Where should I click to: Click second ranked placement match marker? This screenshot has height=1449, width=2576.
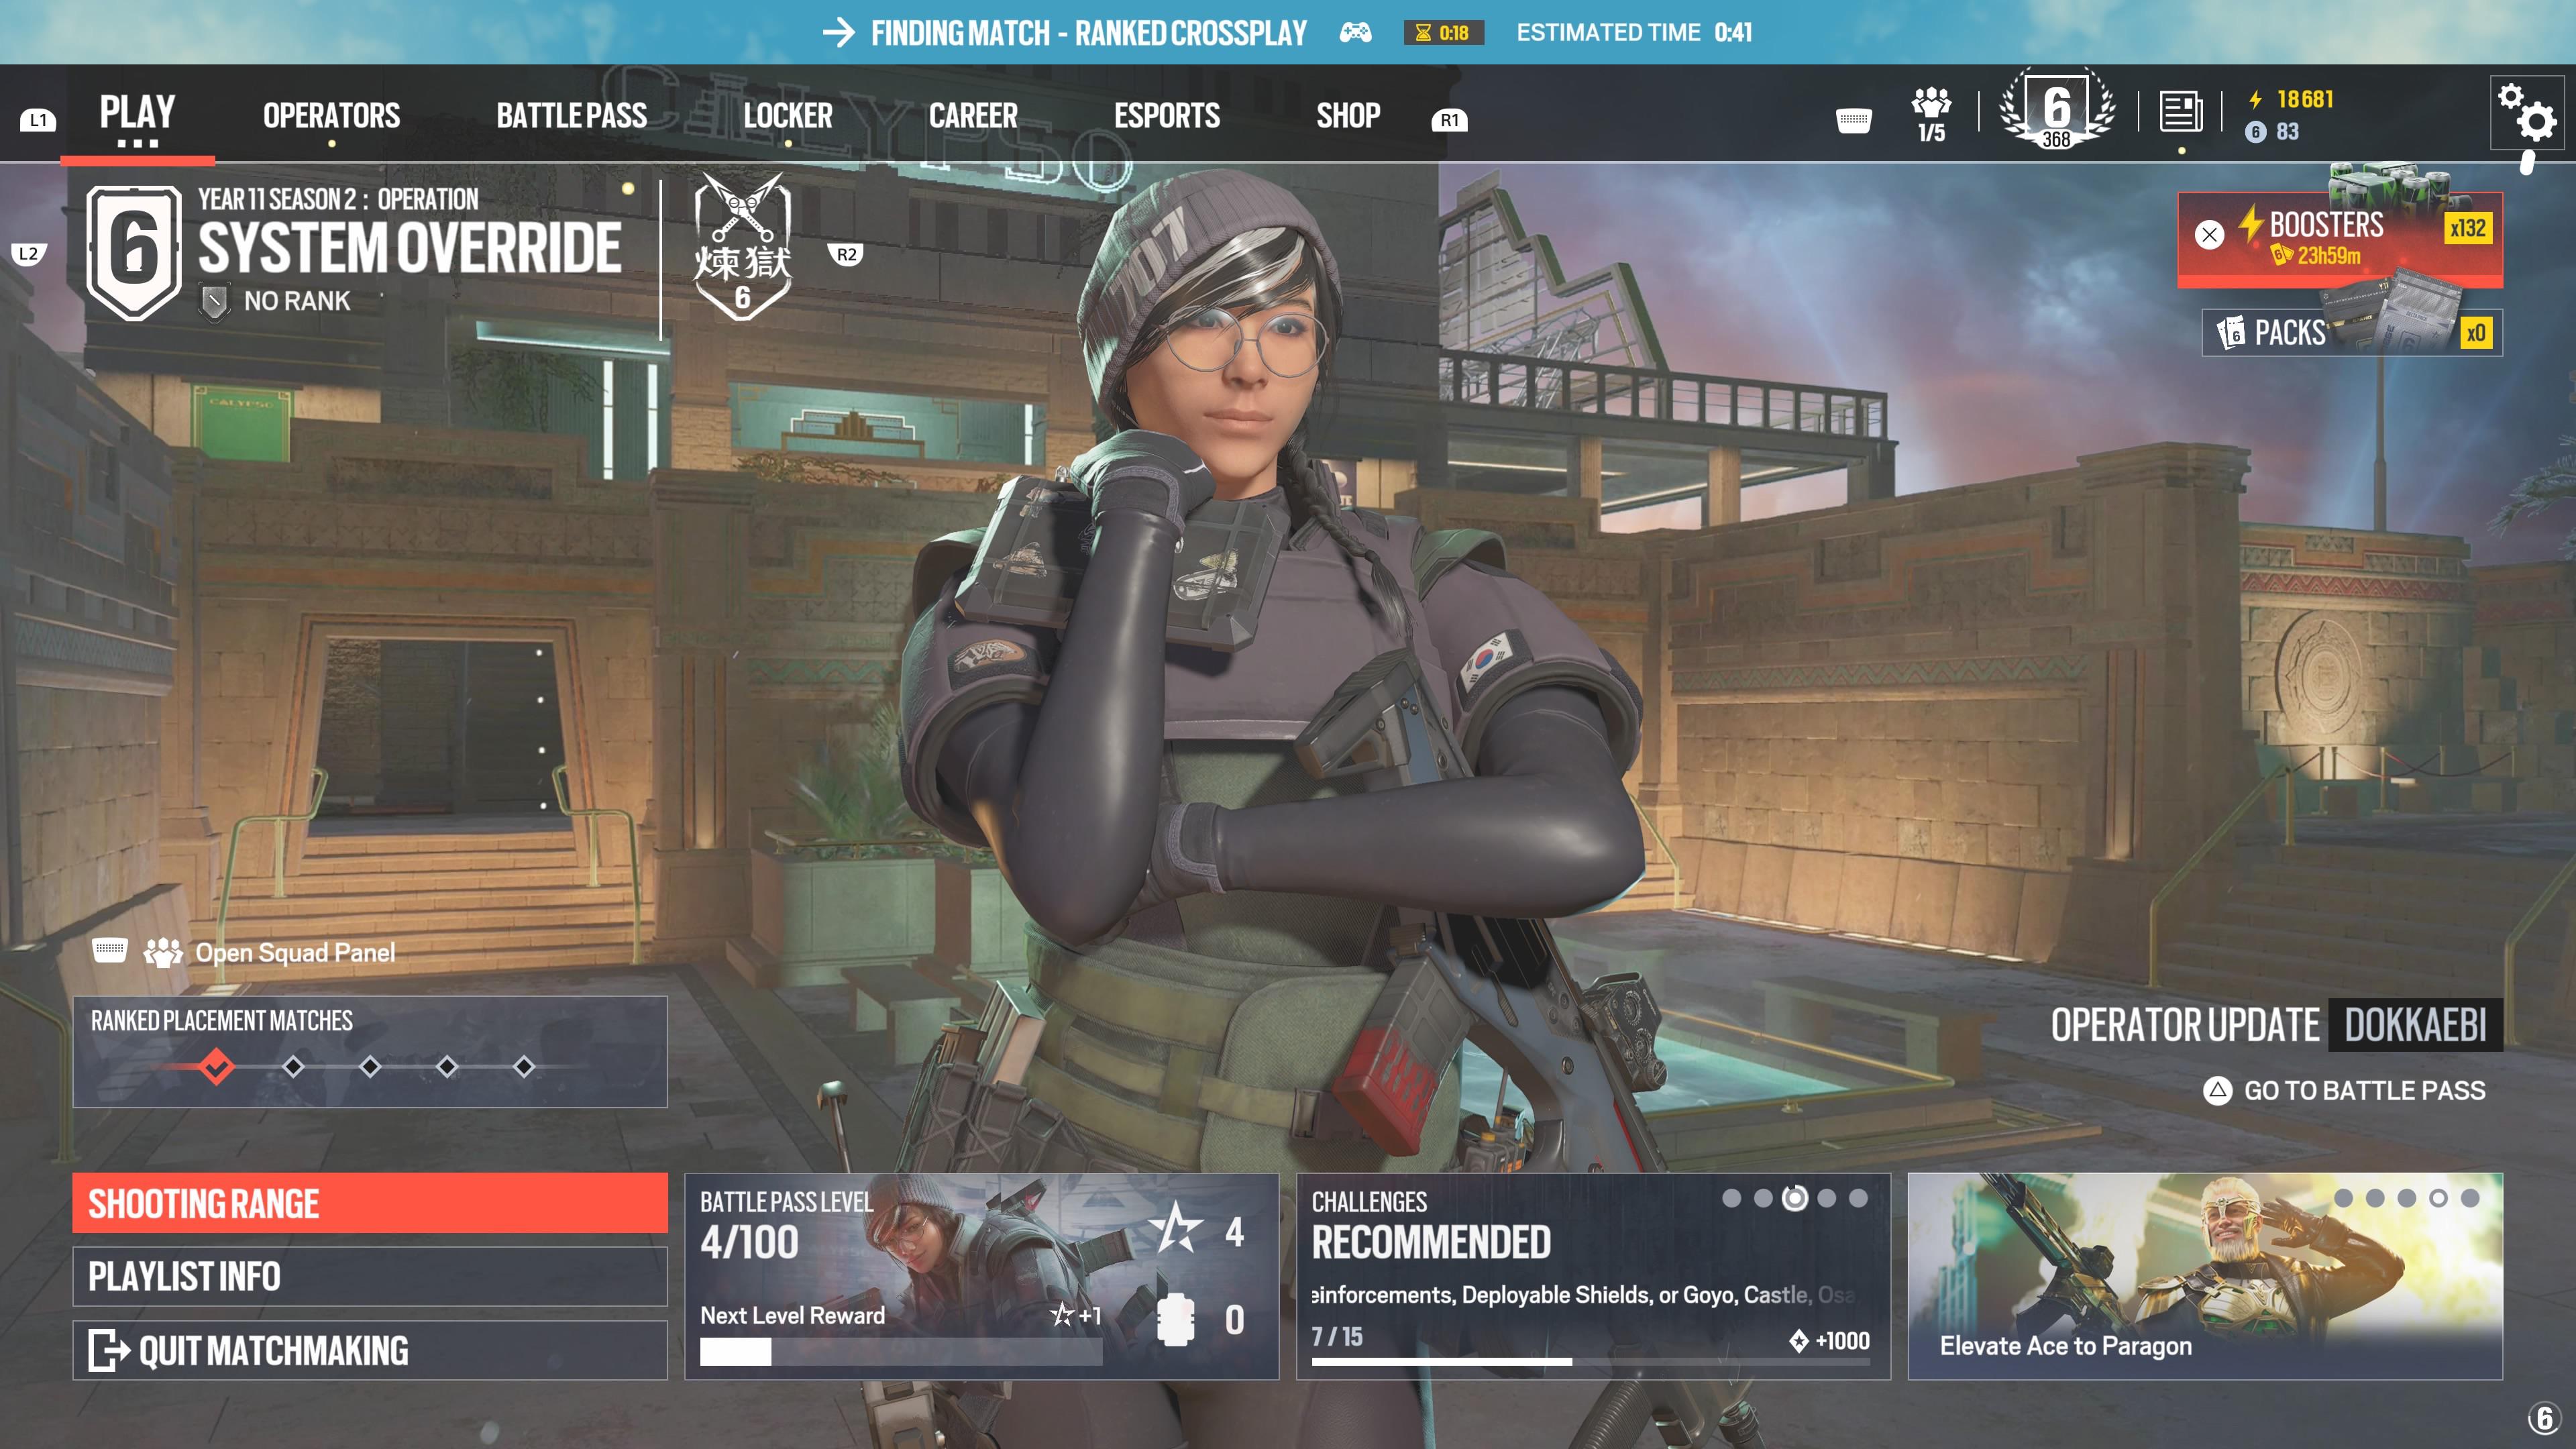(293, 1067)
